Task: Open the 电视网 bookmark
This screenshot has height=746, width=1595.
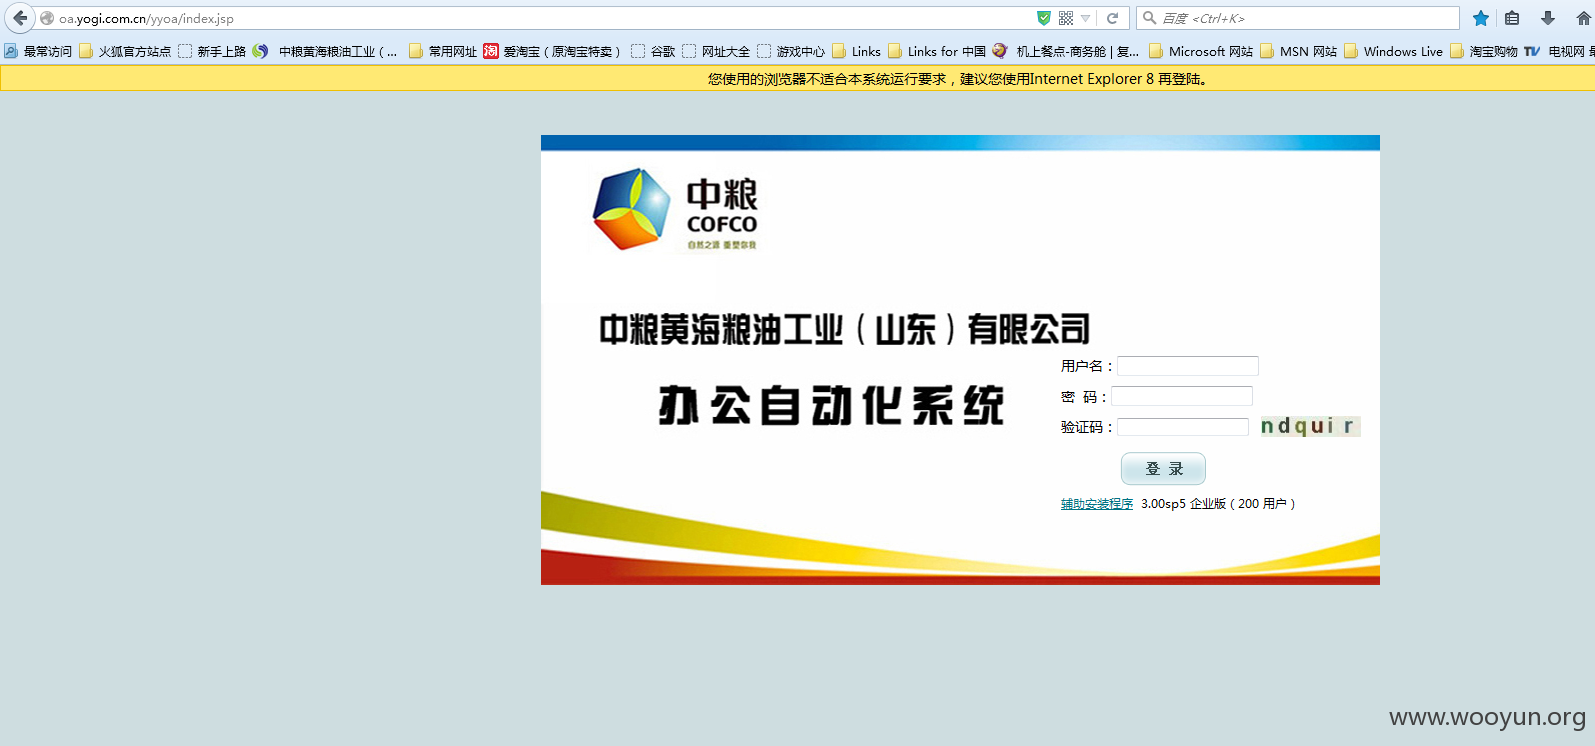Action: click(1560, 51)
